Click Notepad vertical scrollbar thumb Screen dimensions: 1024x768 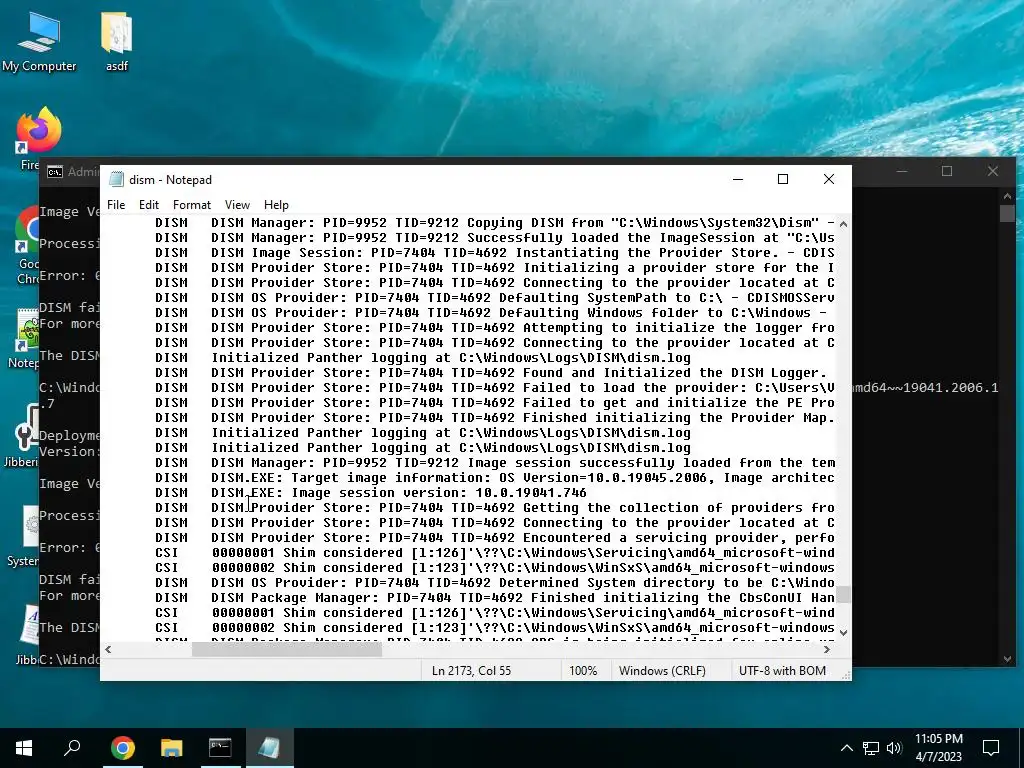click(843, 594)
